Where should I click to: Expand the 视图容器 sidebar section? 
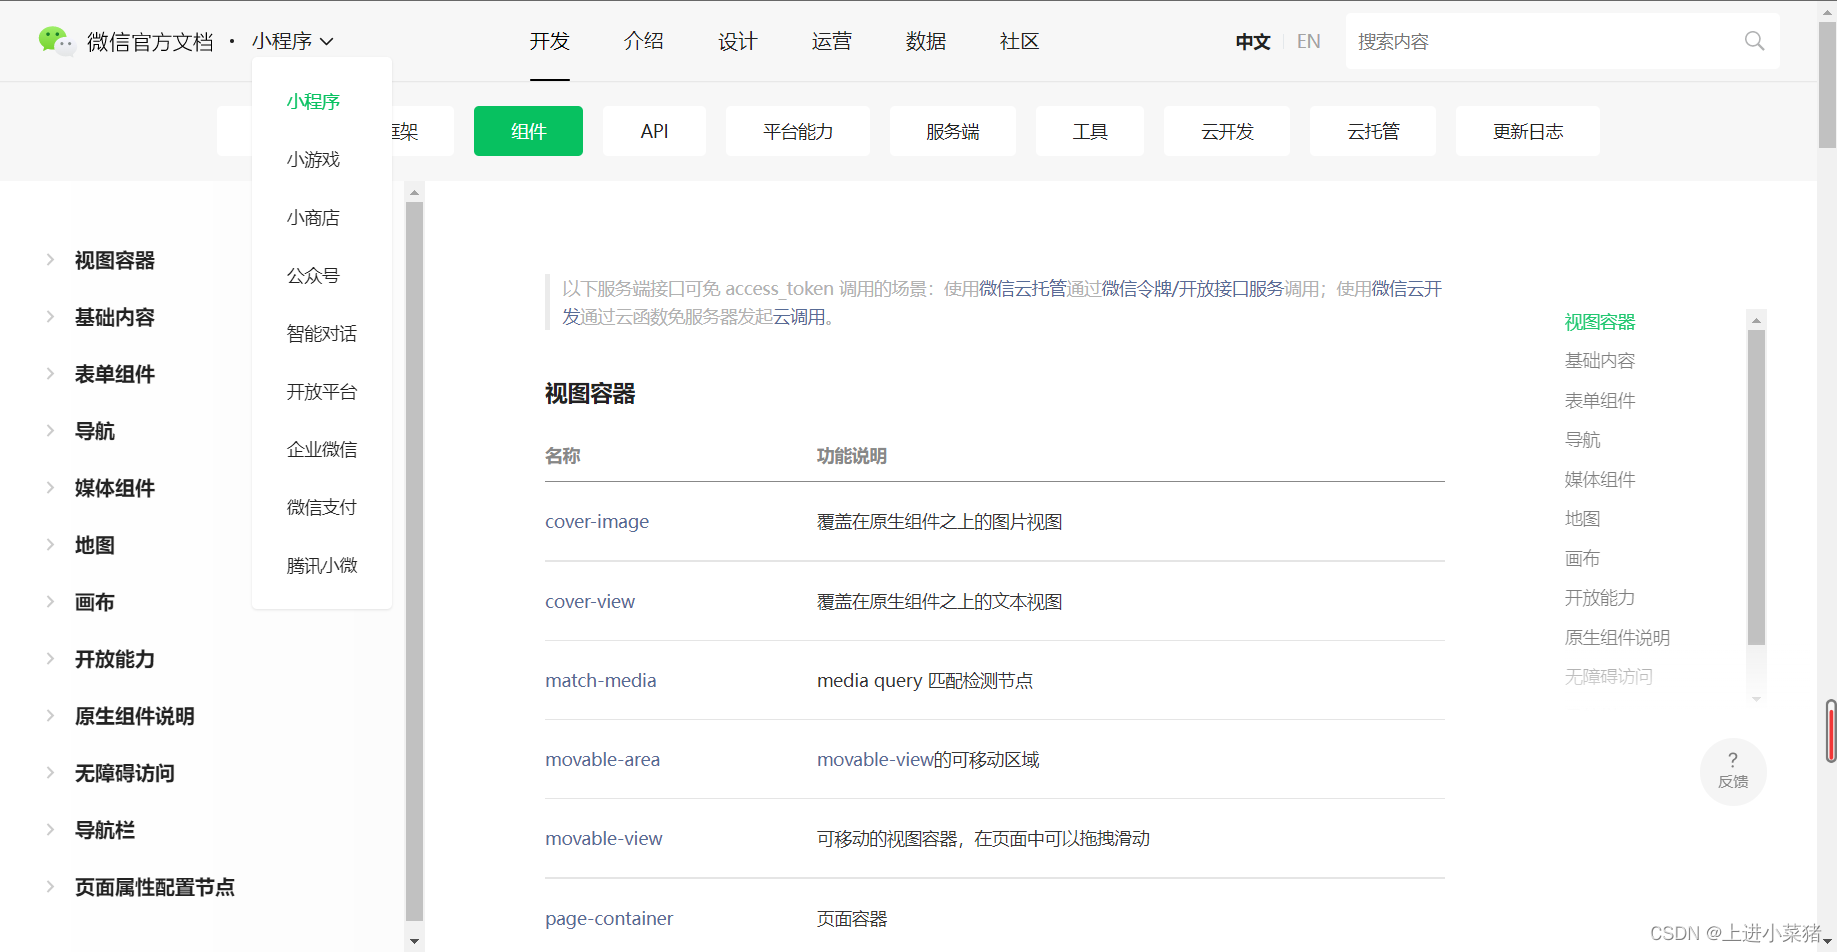pos(50,260)
